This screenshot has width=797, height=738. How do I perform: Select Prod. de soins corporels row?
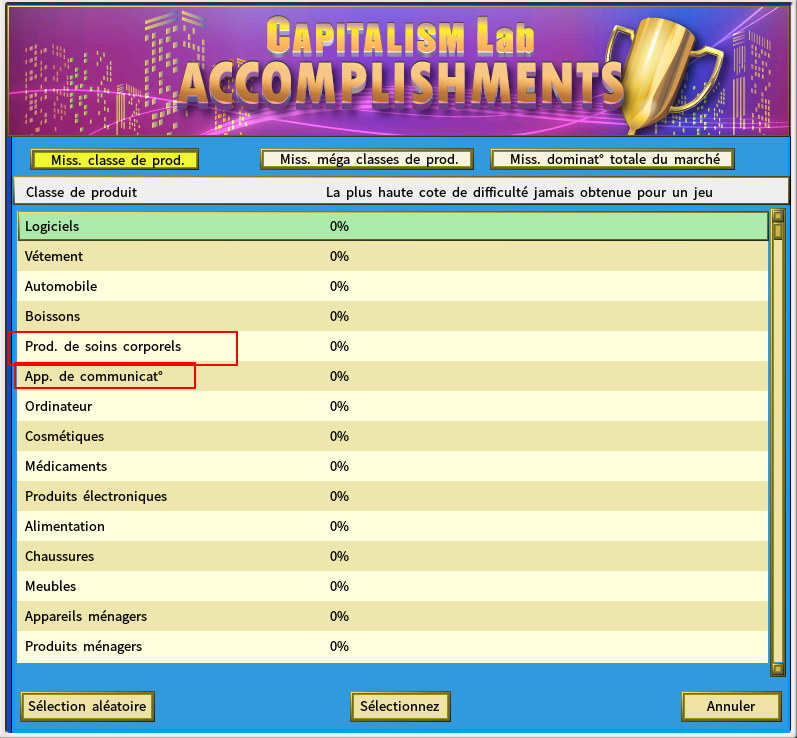coord(392,346)
